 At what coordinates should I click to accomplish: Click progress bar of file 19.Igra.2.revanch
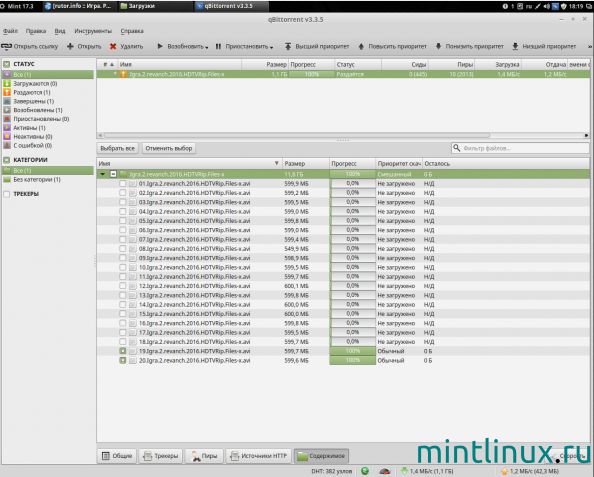click(x=353, y=351)
